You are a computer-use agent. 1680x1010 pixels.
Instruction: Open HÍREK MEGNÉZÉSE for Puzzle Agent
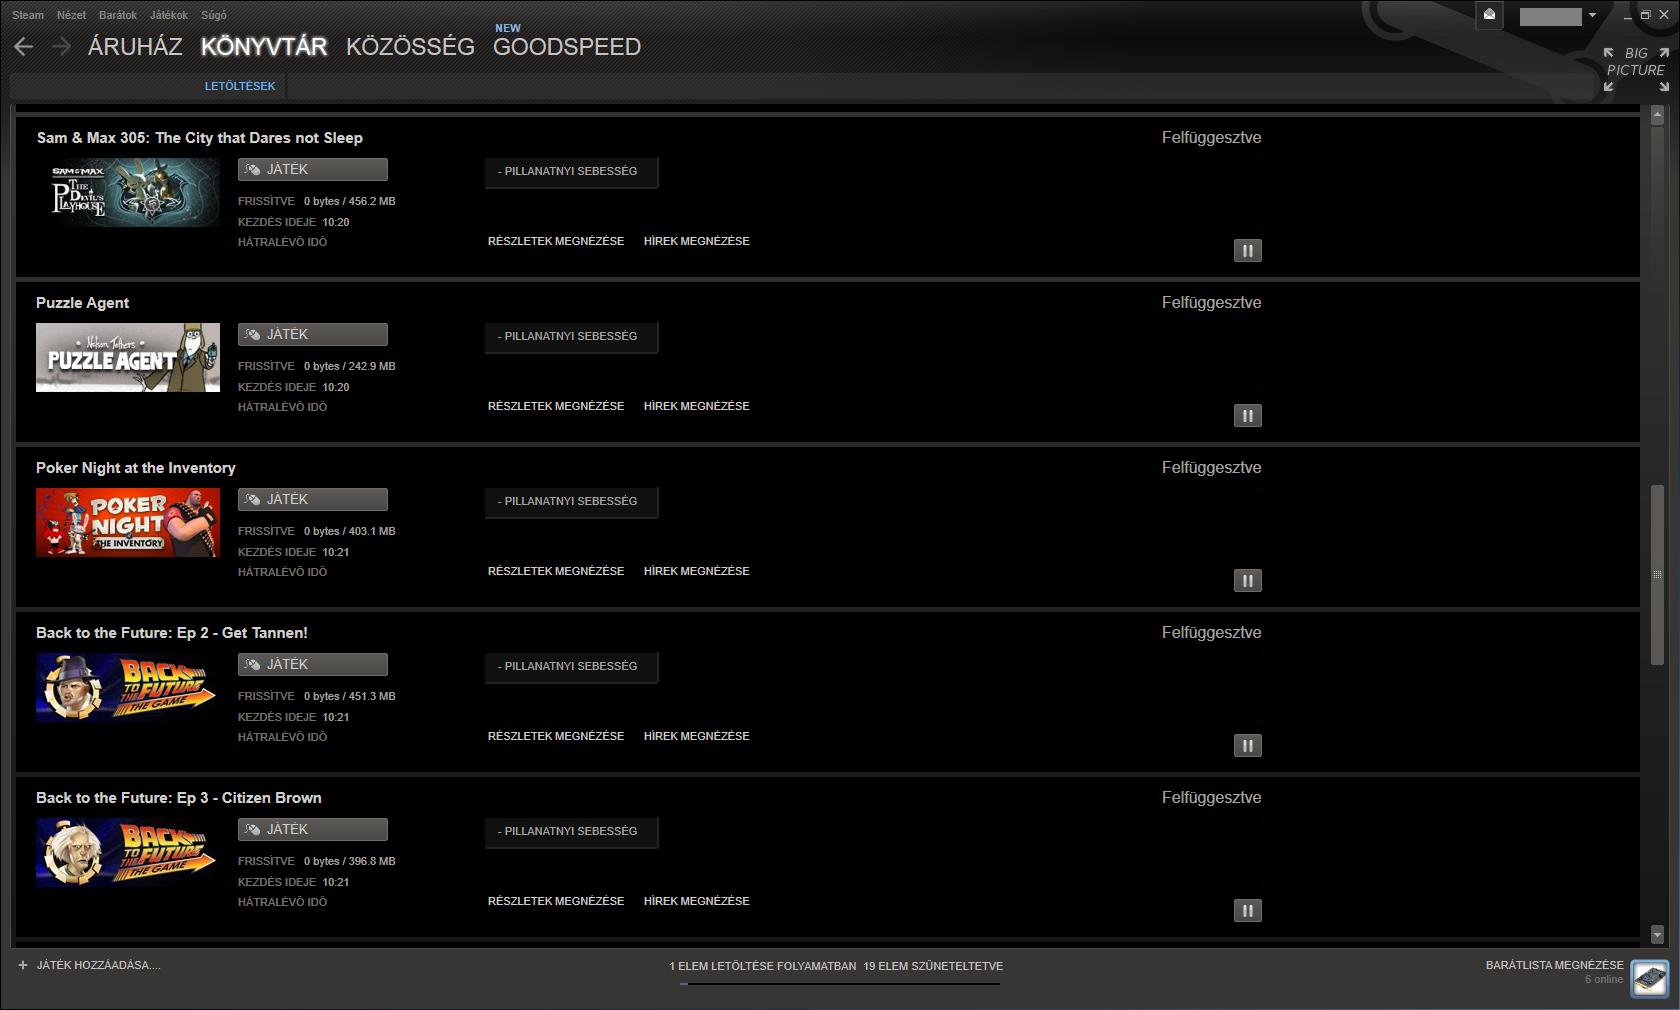pos(697,406)
